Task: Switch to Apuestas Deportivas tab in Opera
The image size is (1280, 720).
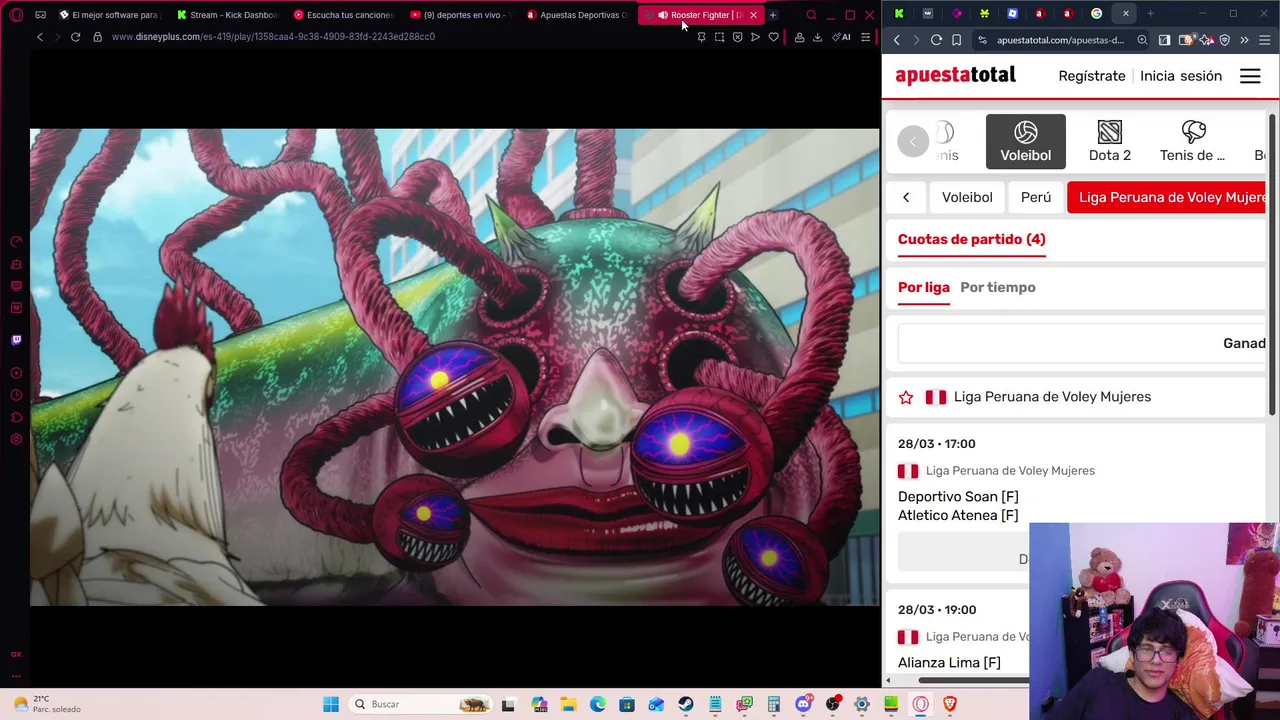Action: [x=577, y=15]
